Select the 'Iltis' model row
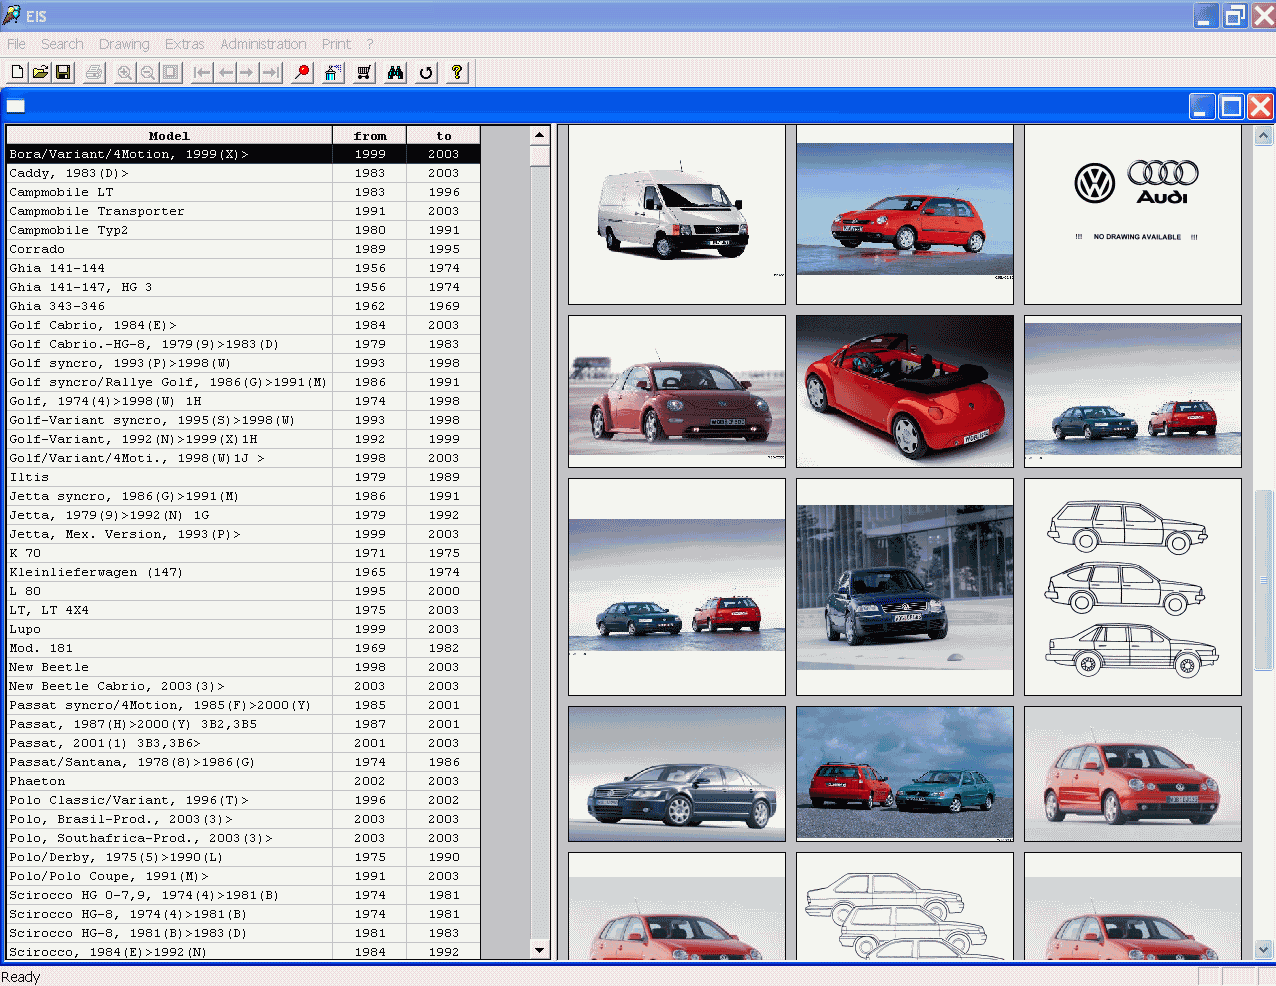Image resolution: width=1276 pixels, height=986 pixels. click(x=243, y=477)
